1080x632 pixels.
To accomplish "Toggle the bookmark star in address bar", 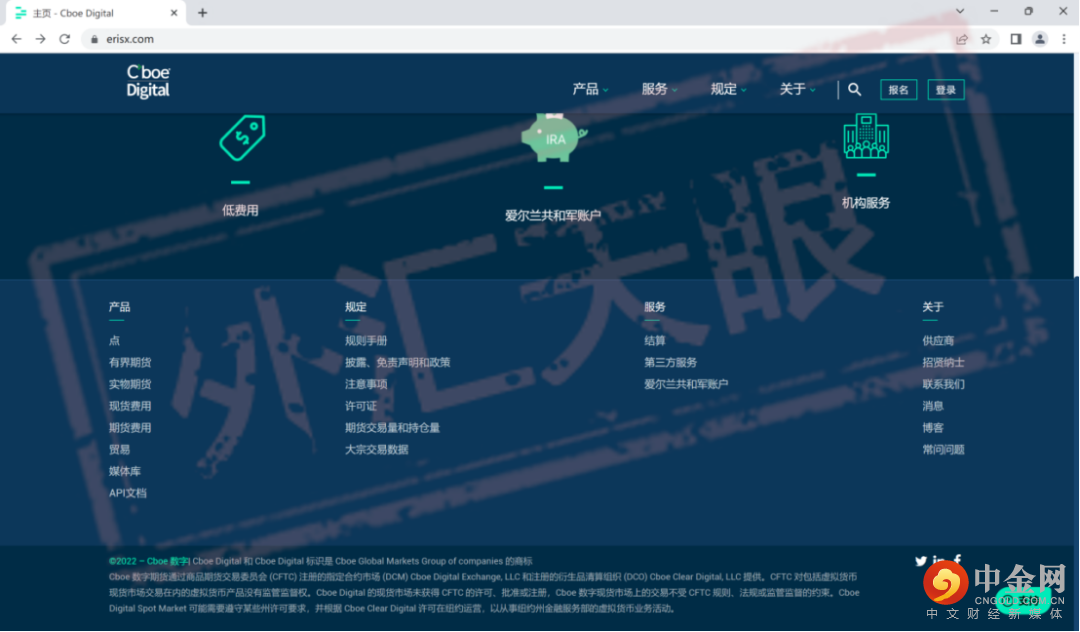I will (986, 39).
